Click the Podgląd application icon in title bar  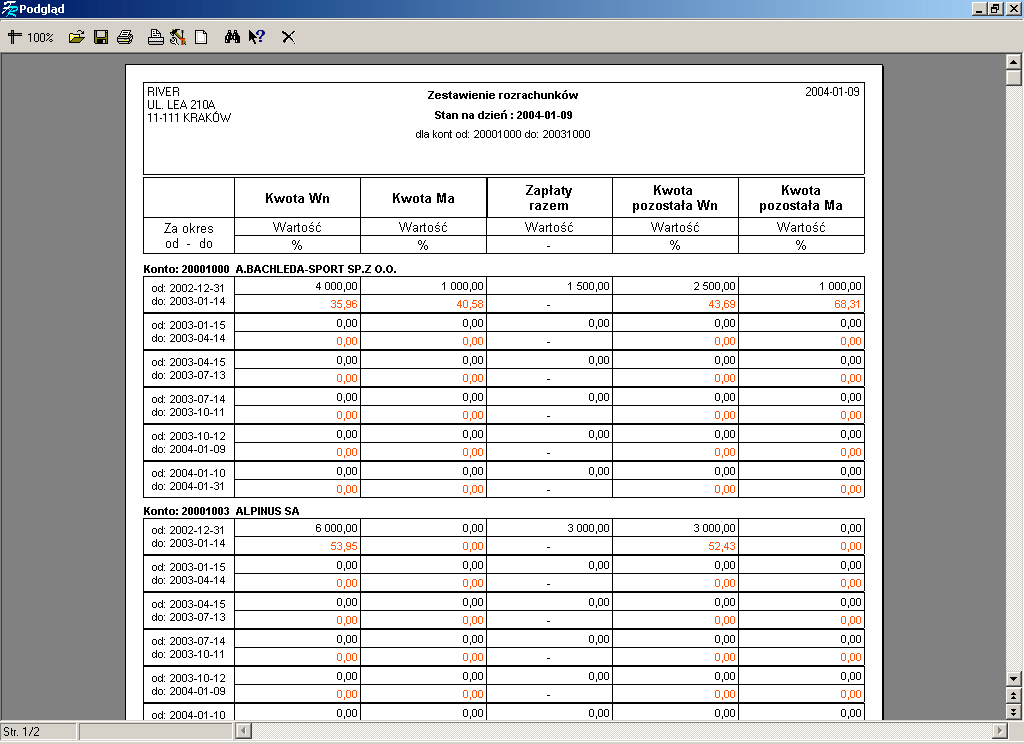[x=9, y=8]
